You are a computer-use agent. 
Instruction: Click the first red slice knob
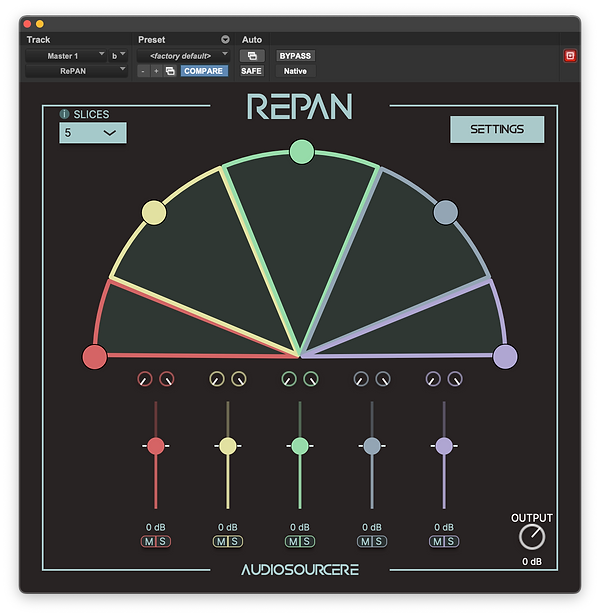(x=145, y=379)
